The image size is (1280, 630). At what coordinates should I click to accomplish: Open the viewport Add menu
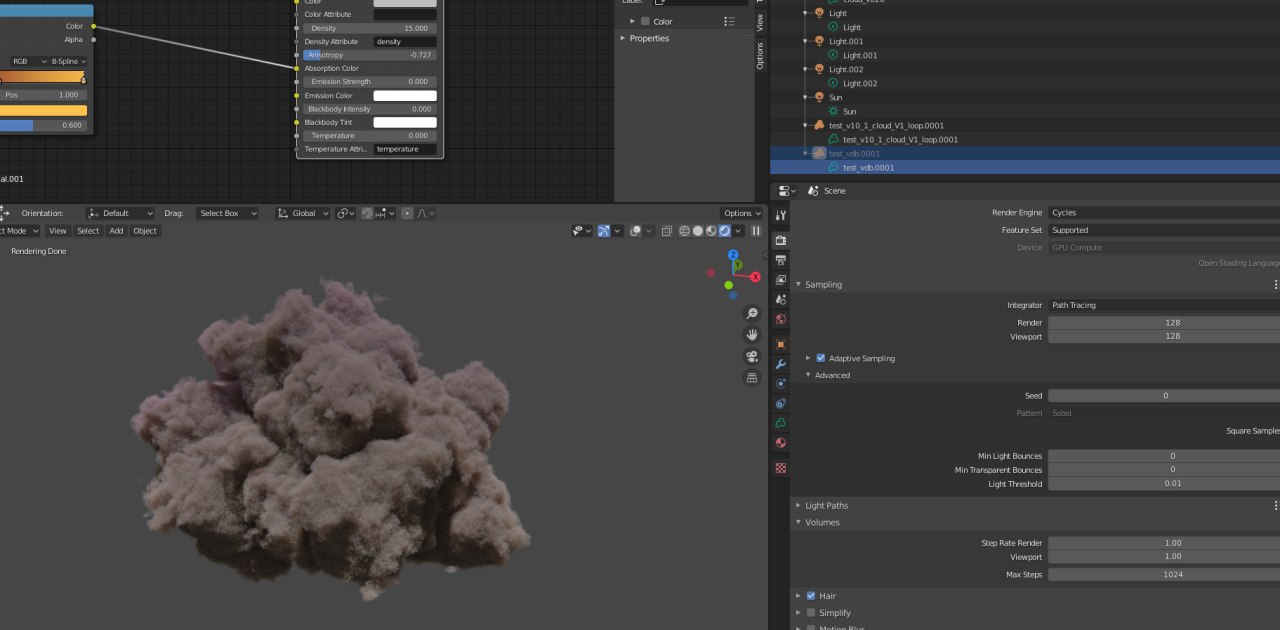click(x=116, y=231)
